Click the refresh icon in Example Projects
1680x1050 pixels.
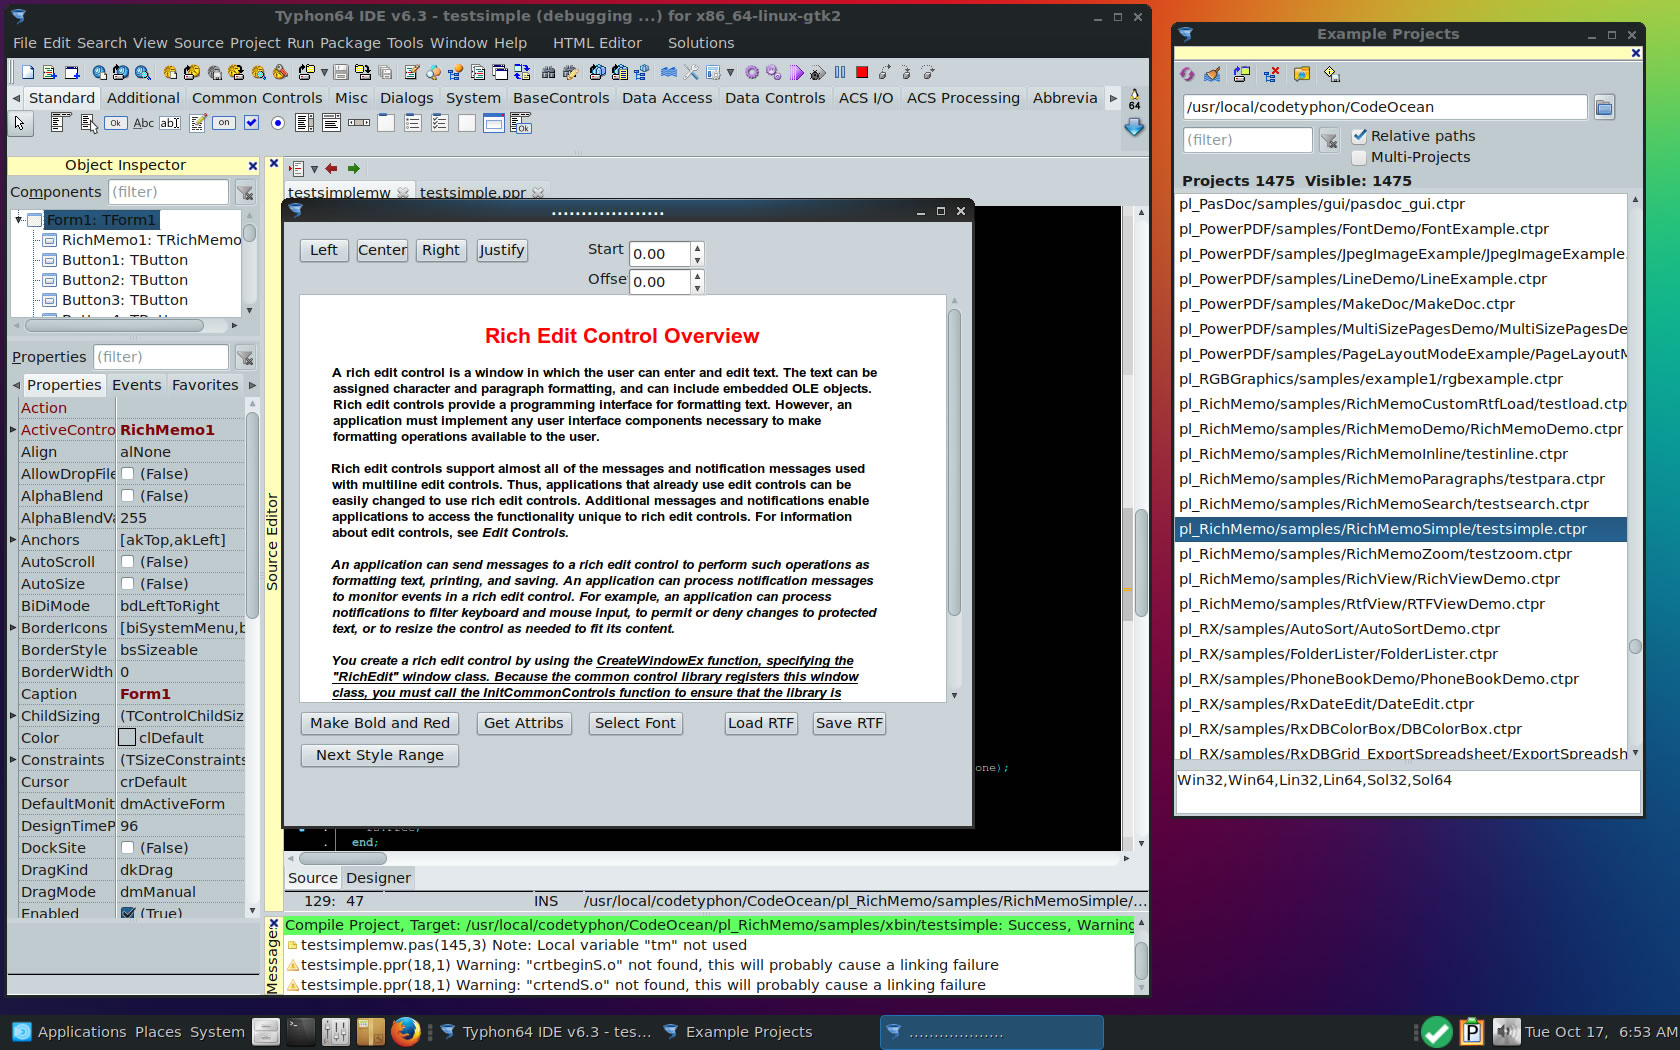(x=1187, y=74)
